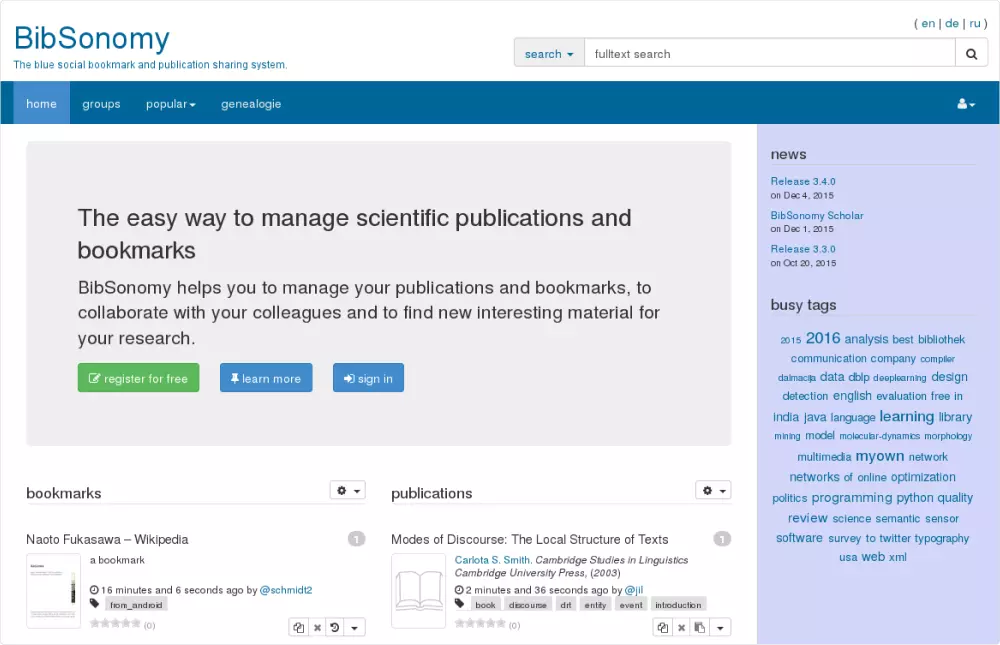Viewport: 1000px width, 645px height.
Task: Click the sign in button
Action: click(369, 378)
